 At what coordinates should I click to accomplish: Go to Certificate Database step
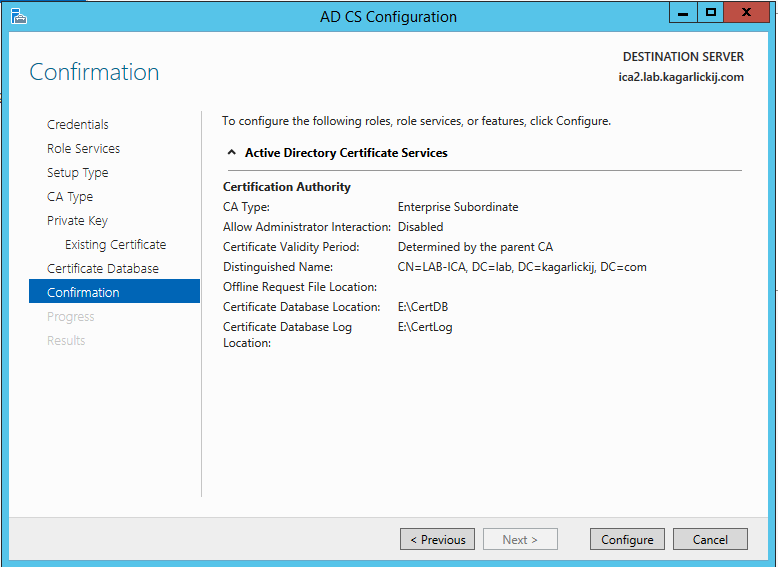coord(103,269)
